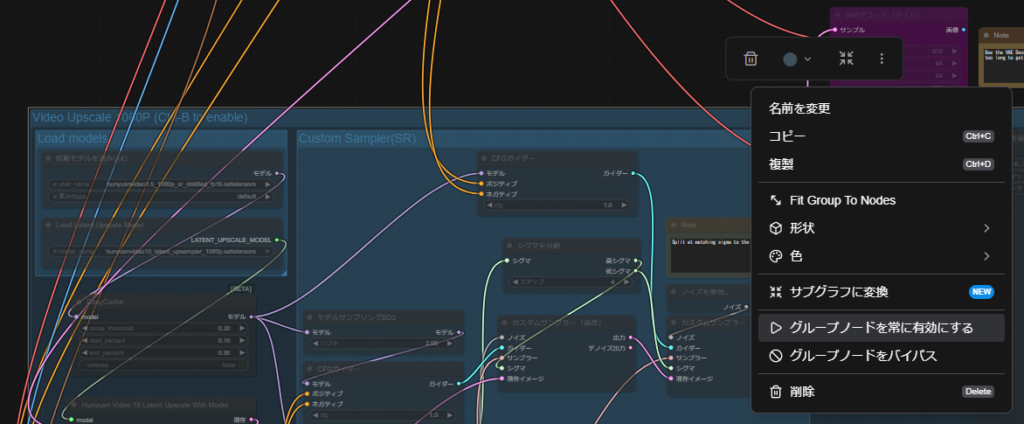Expand the 形状 submenu
The width and height of the screenshot is (1024, 424).
coord(878,228)
